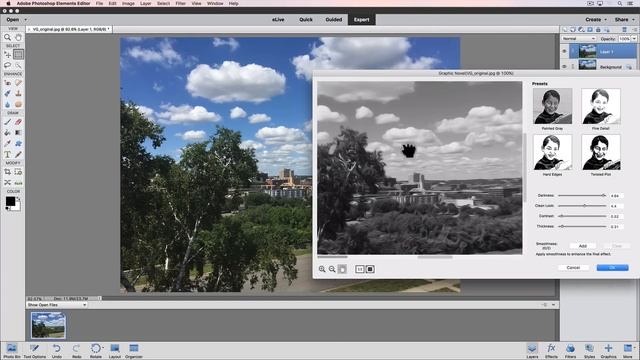Image resolution: width=640 pixels, height=360 pixels.
Task: Open the Filter menu
Action: click(180, 3)
